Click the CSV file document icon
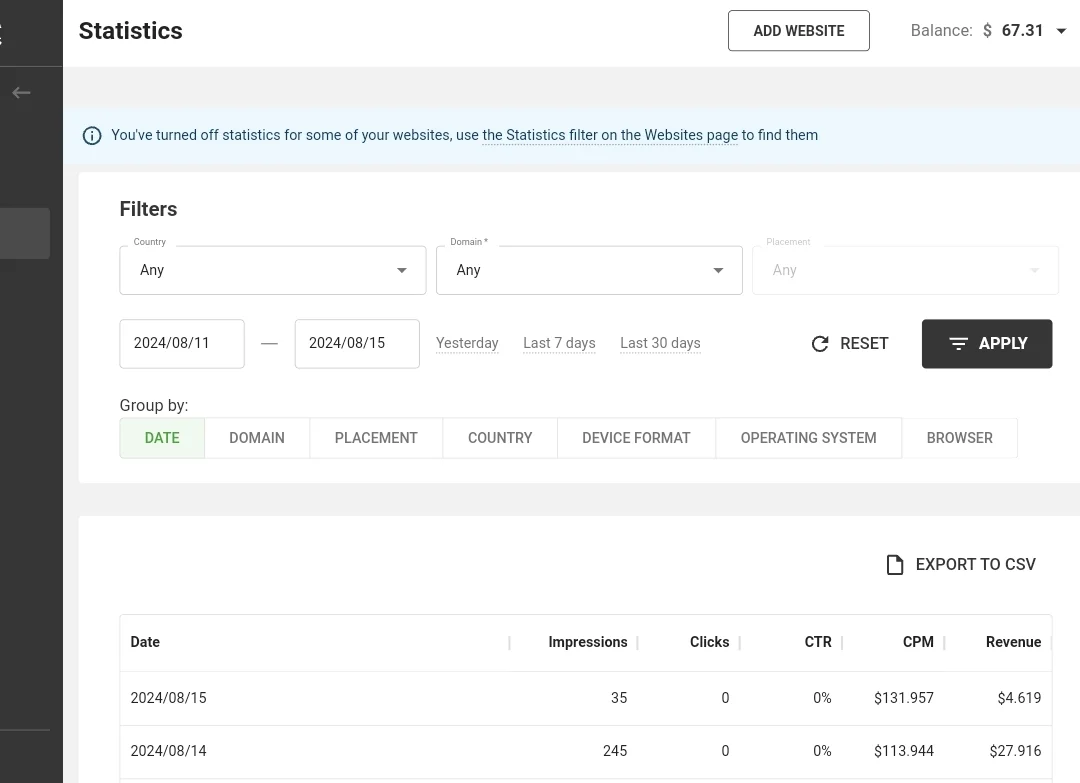 [894, 565]
